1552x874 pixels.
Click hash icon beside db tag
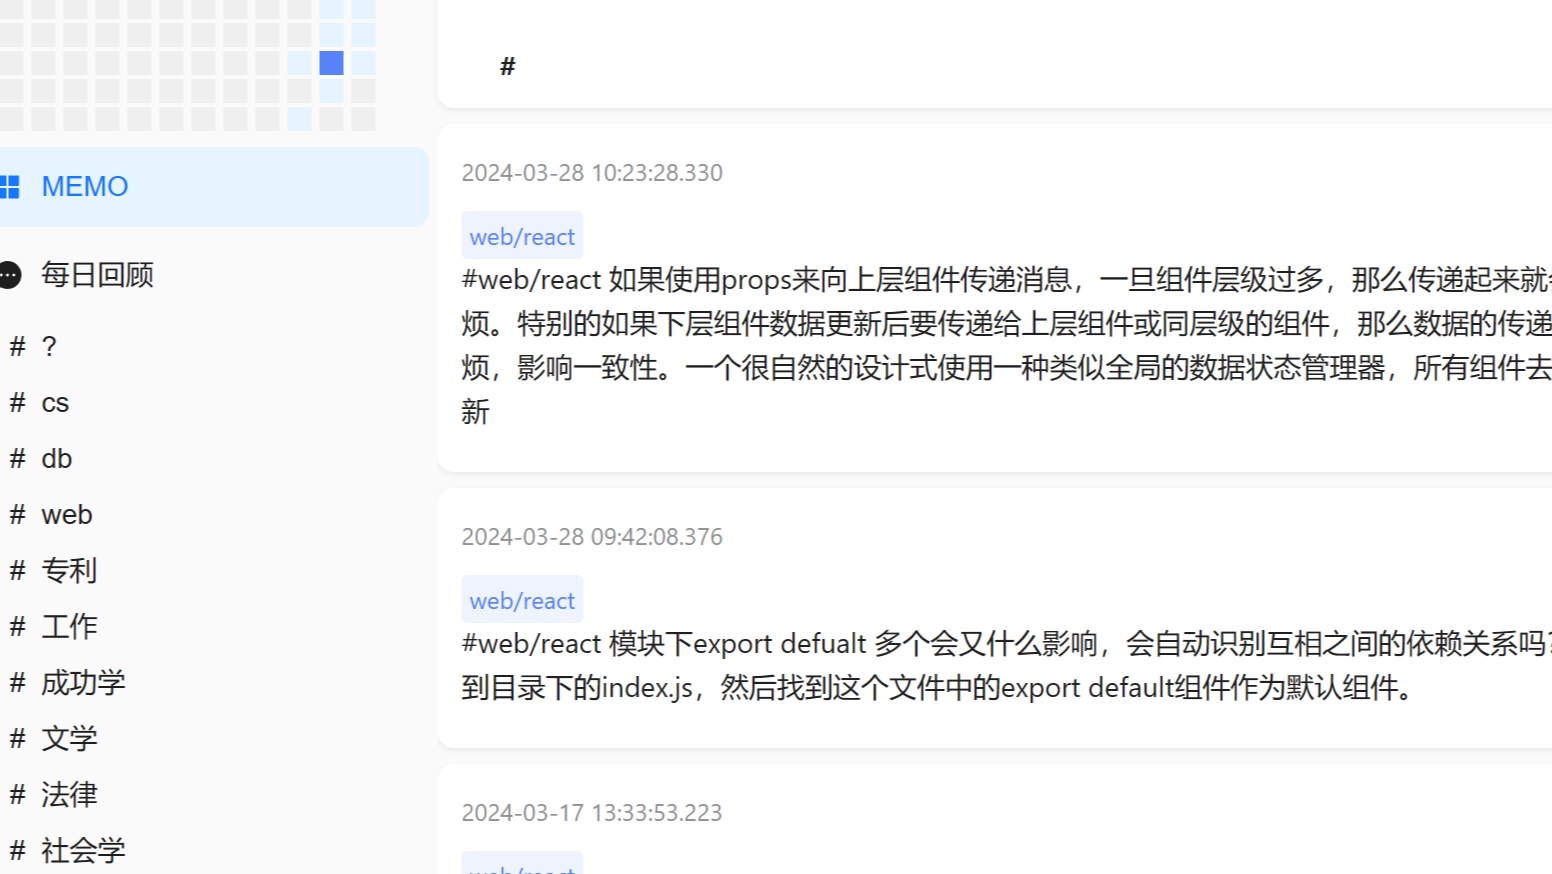point(17,459)
